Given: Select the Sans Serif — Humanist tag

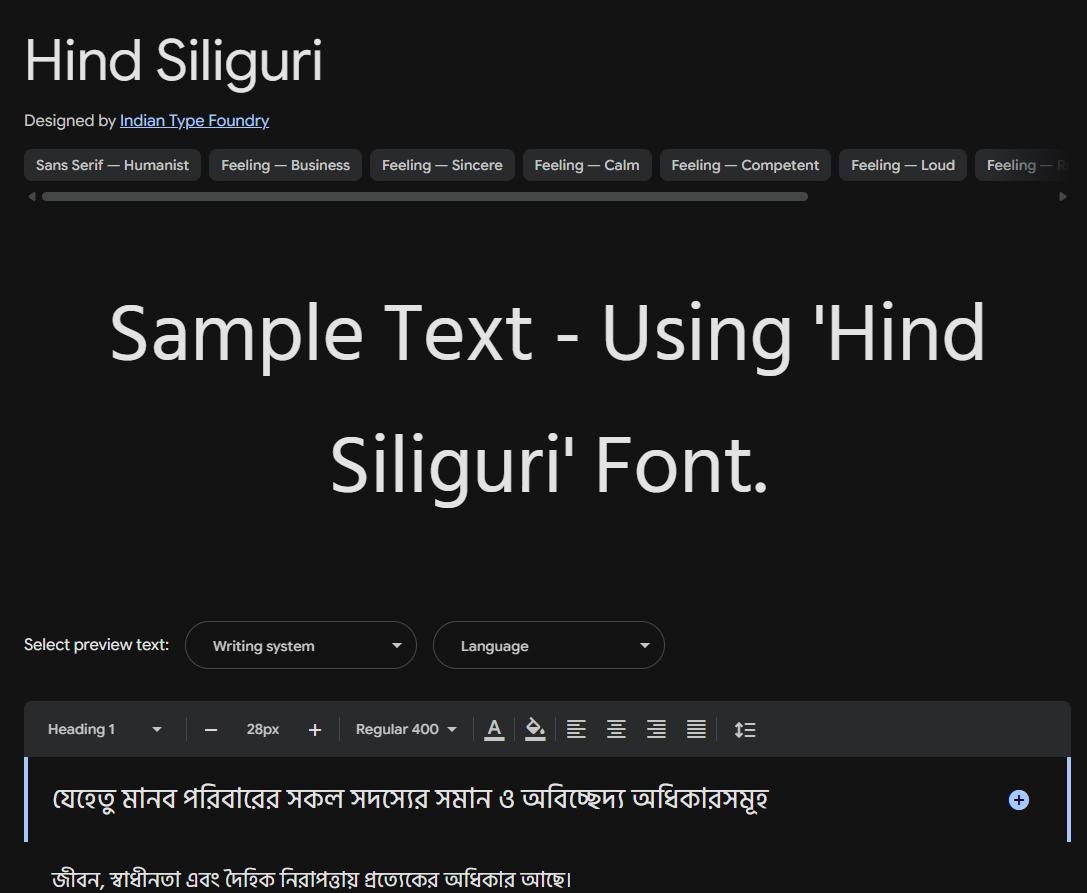Looking at the screenshot, I should point(112,165).
